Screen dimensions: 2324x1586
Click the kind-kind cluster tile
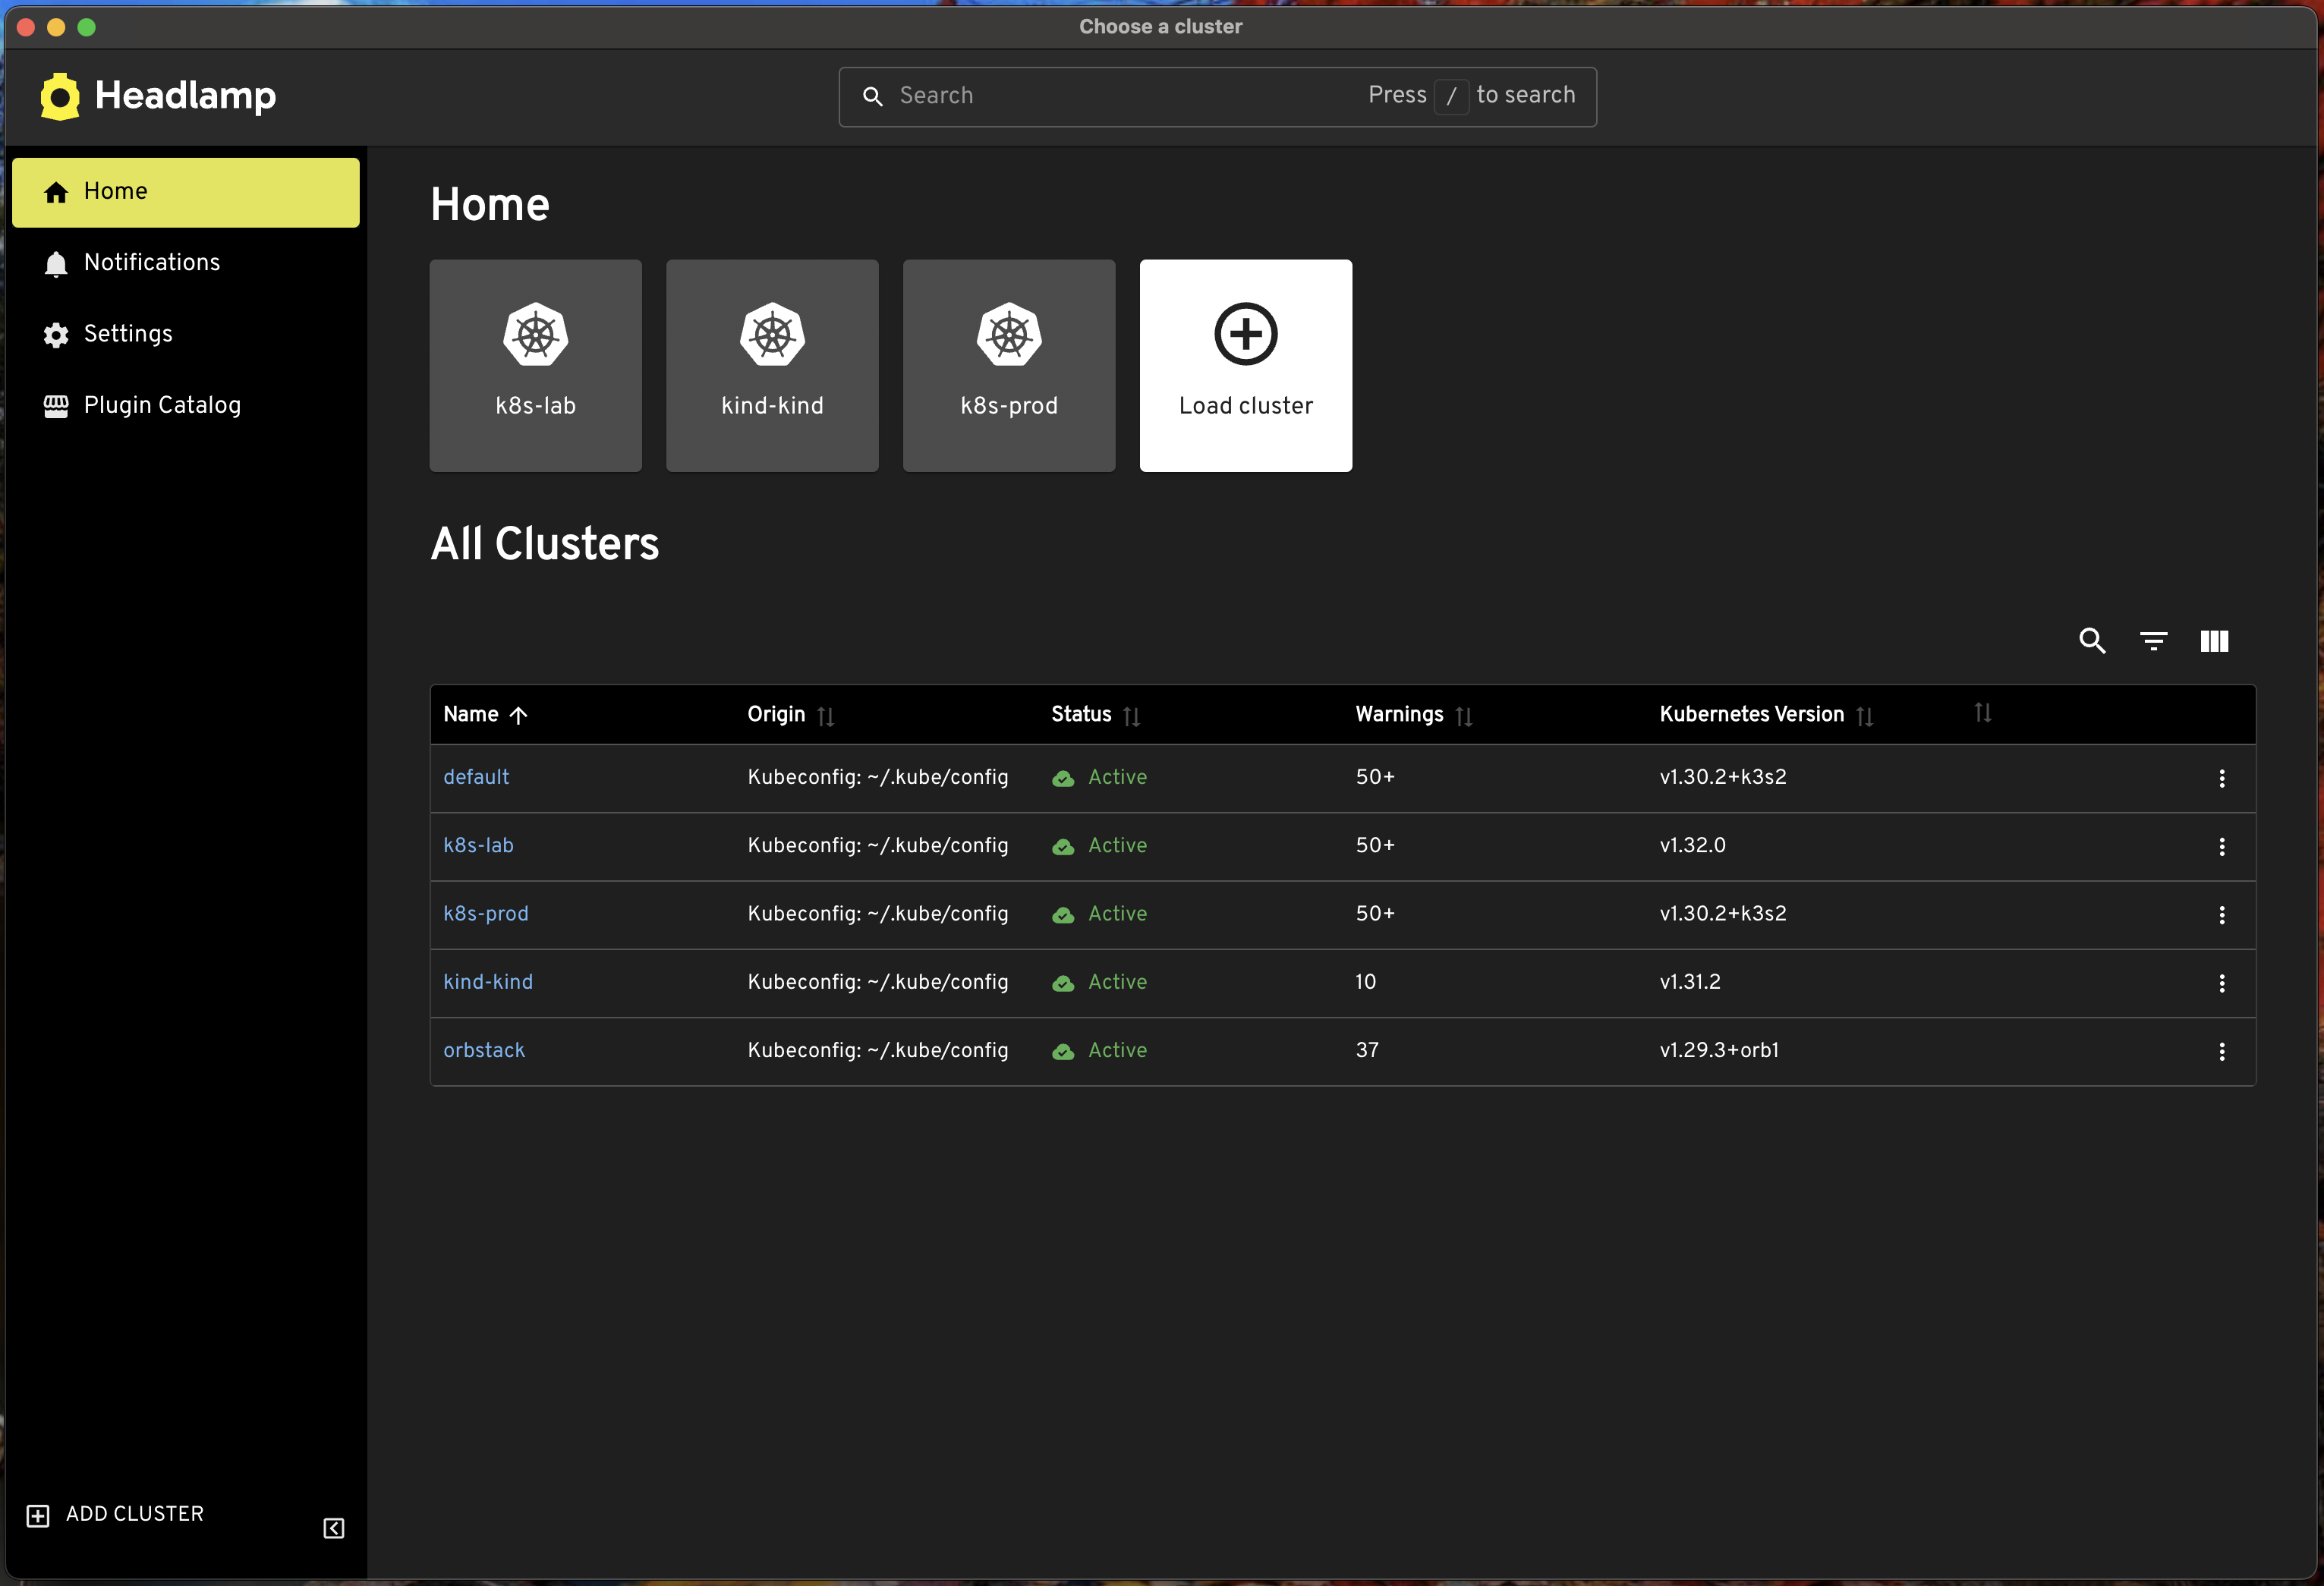click(772, 365)
